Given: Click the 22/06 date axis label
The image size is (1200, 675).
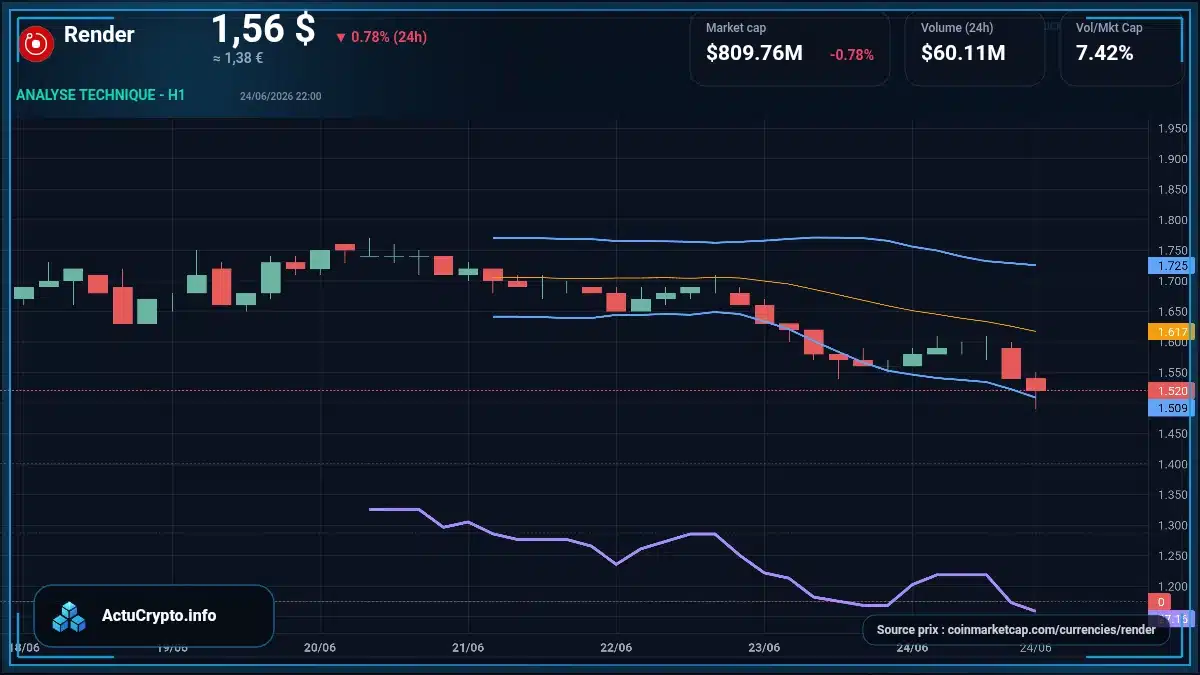Looking at the screenshot, I should (616, 648).
